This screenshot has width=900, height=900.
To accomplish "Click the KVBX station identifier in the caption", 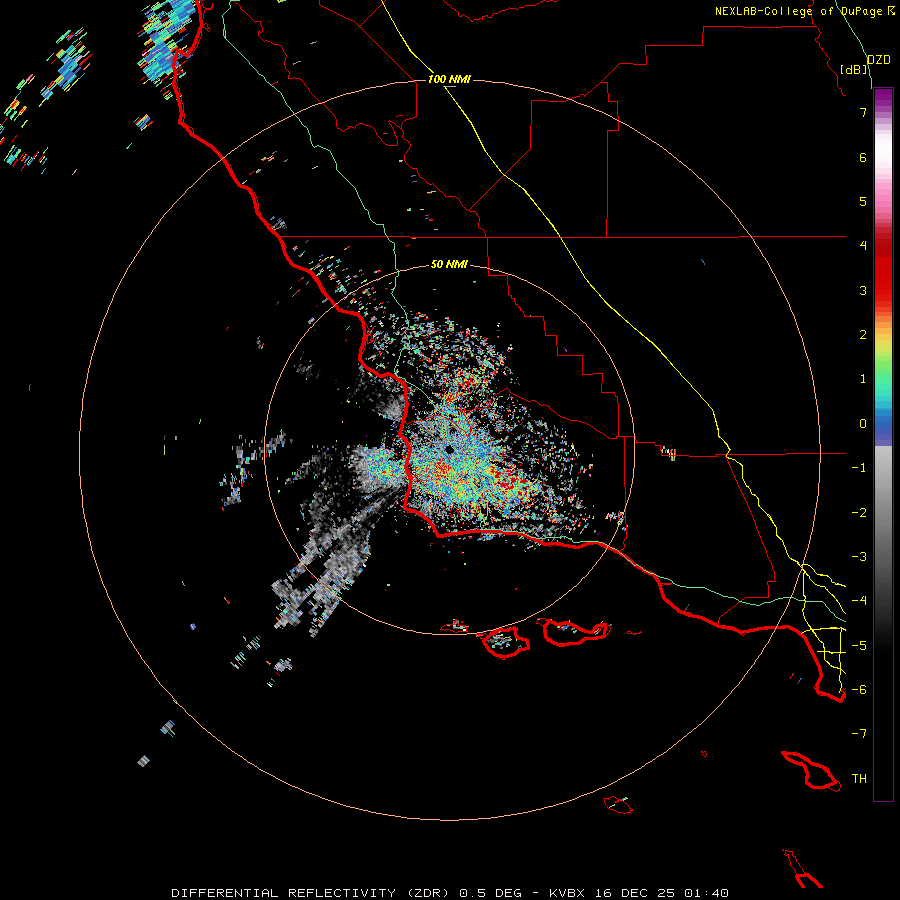I will pos(568,893).
